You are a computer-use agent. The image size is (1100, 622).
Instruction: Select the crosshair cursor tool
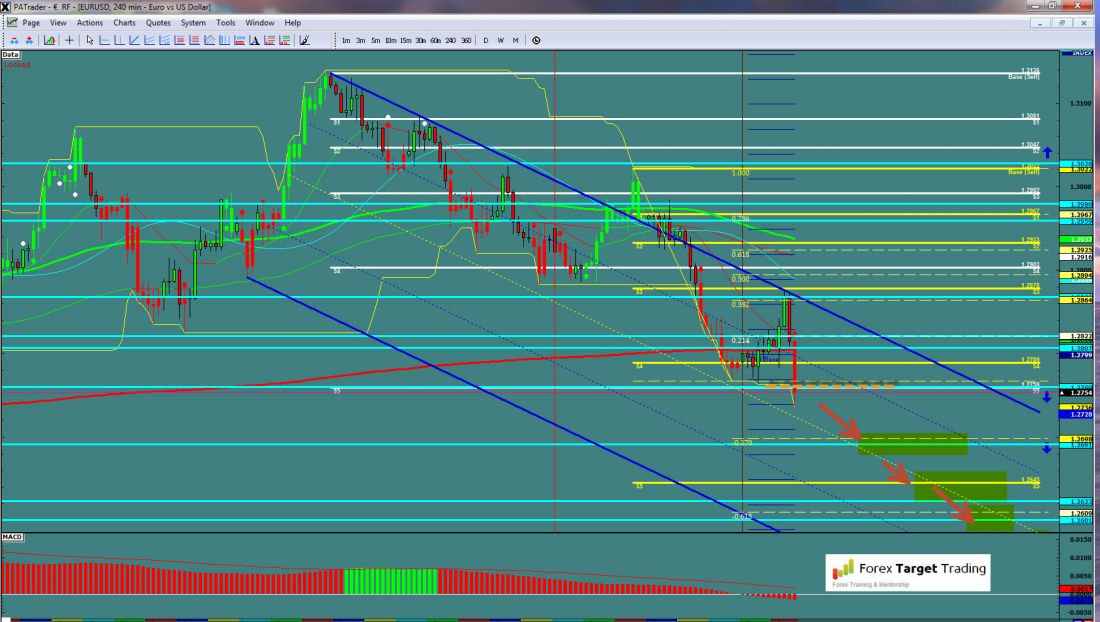pos(69,40)
